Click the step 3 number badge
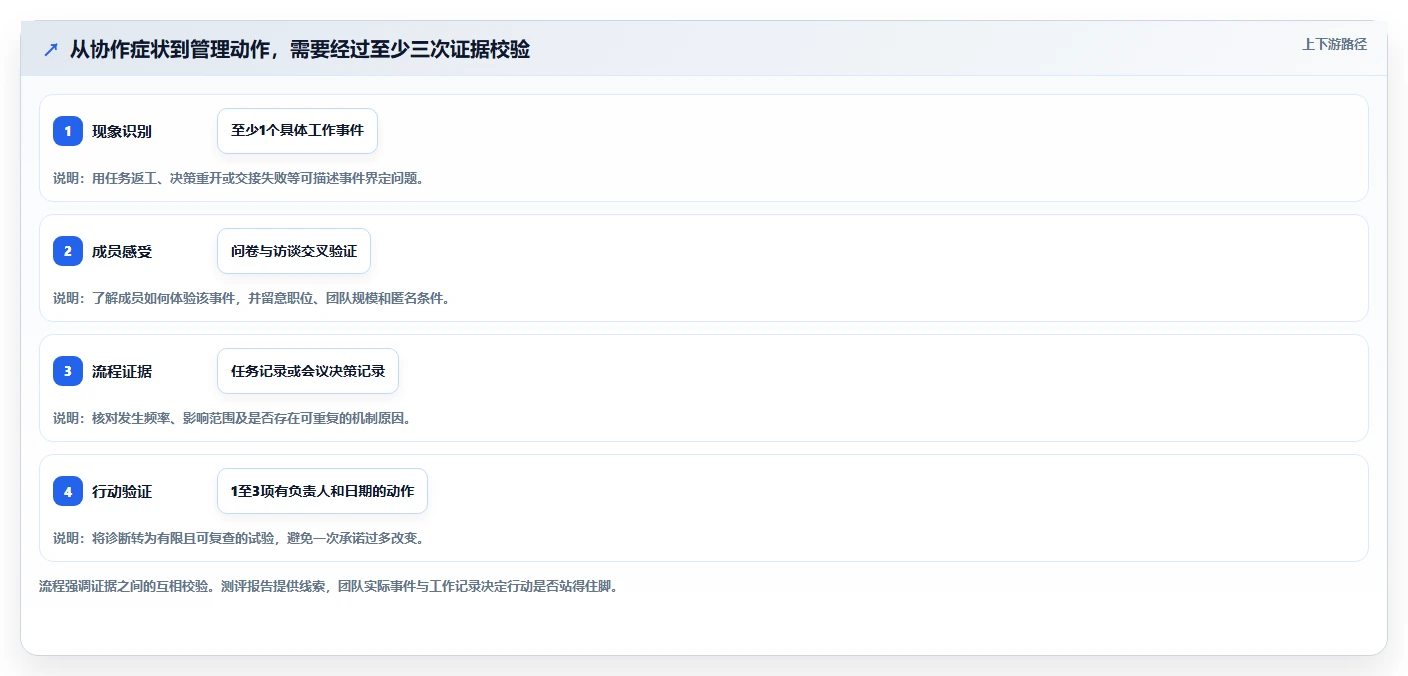1408x676 pixels. pos(68,371)
